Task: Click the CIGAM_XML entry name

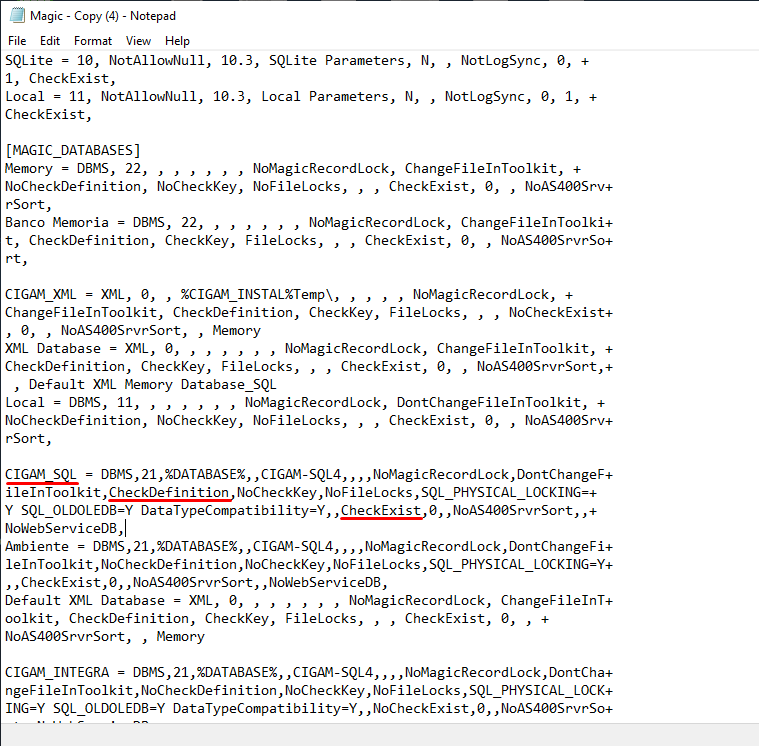Action: point(41,294)
